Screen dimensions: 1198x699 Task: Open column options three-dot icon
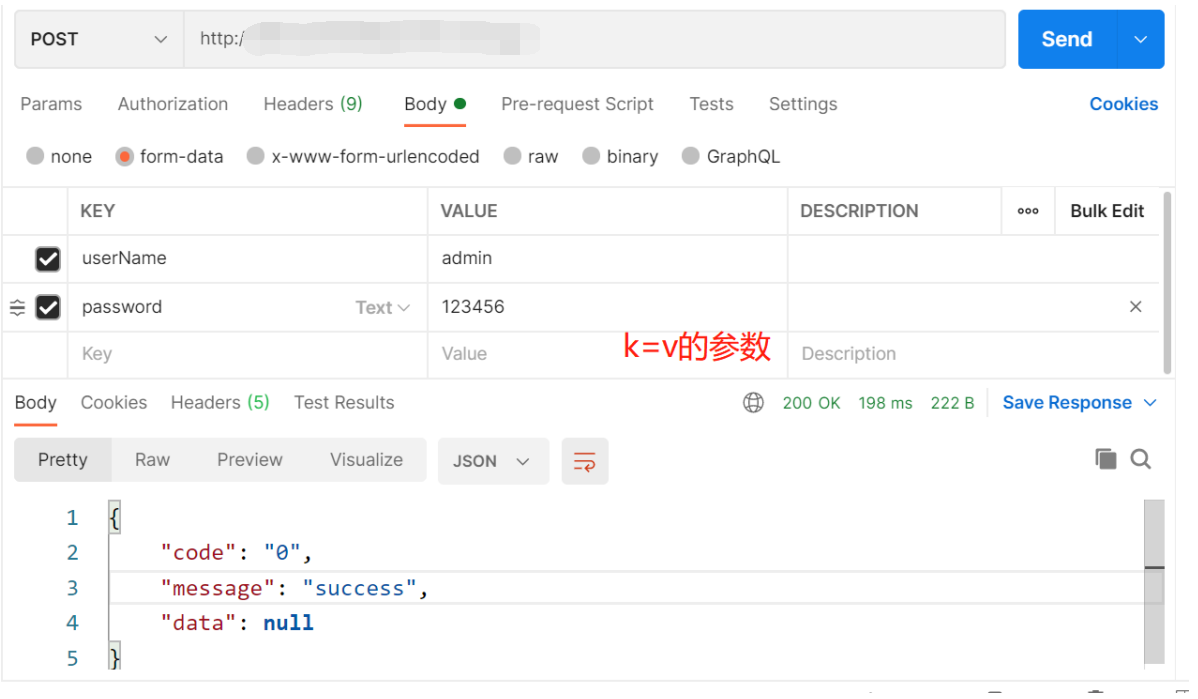click(x=1028, y=211)
